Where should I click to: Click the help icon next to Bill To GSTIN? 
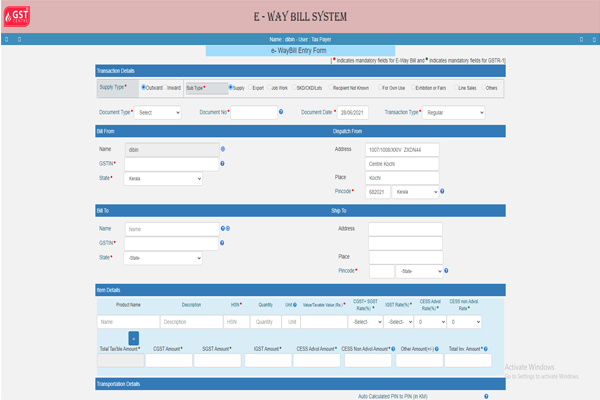coord(222,243)
